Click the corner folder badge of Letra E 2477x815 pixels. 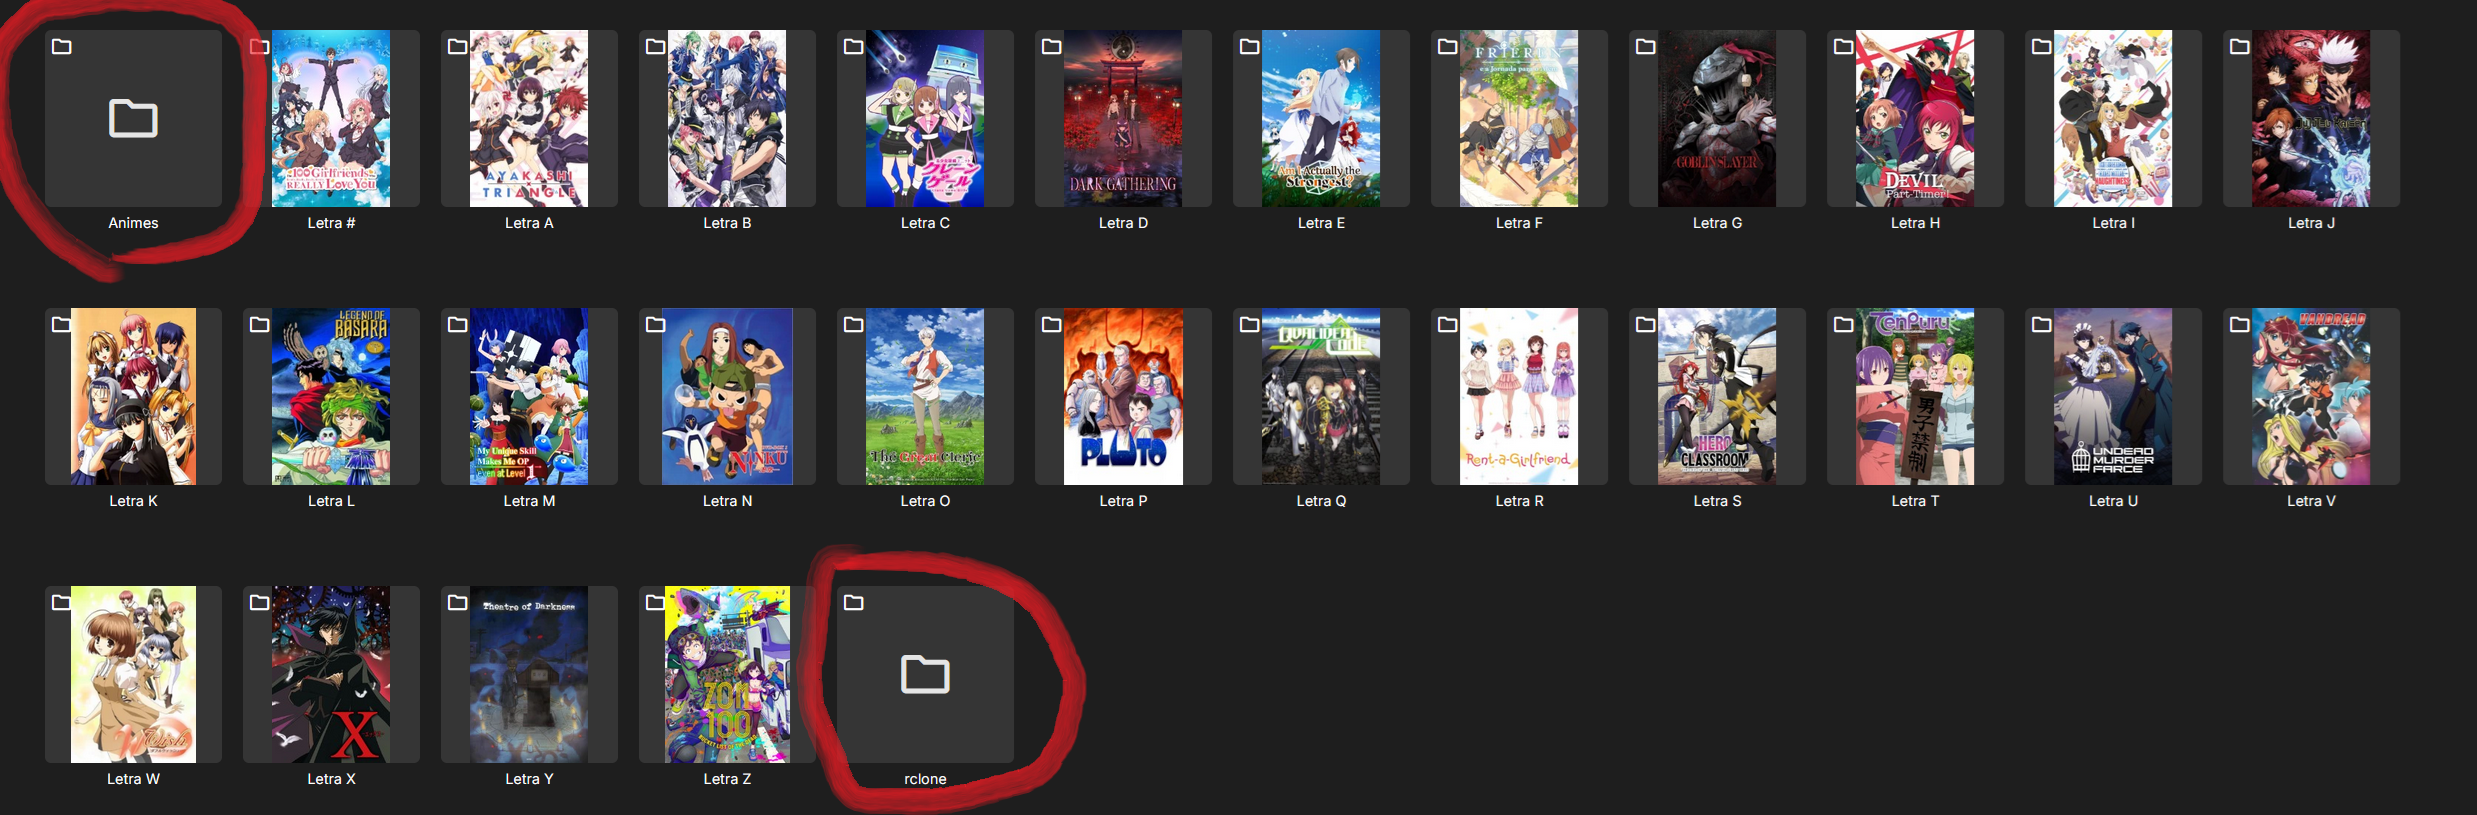1249,46
